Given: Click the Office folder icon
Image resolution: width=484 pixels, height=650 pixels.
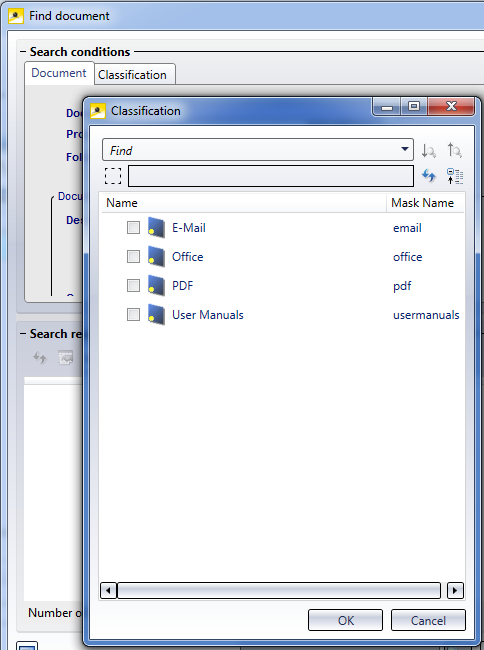Looking at the screenshot, I should [x=157, y=257].
